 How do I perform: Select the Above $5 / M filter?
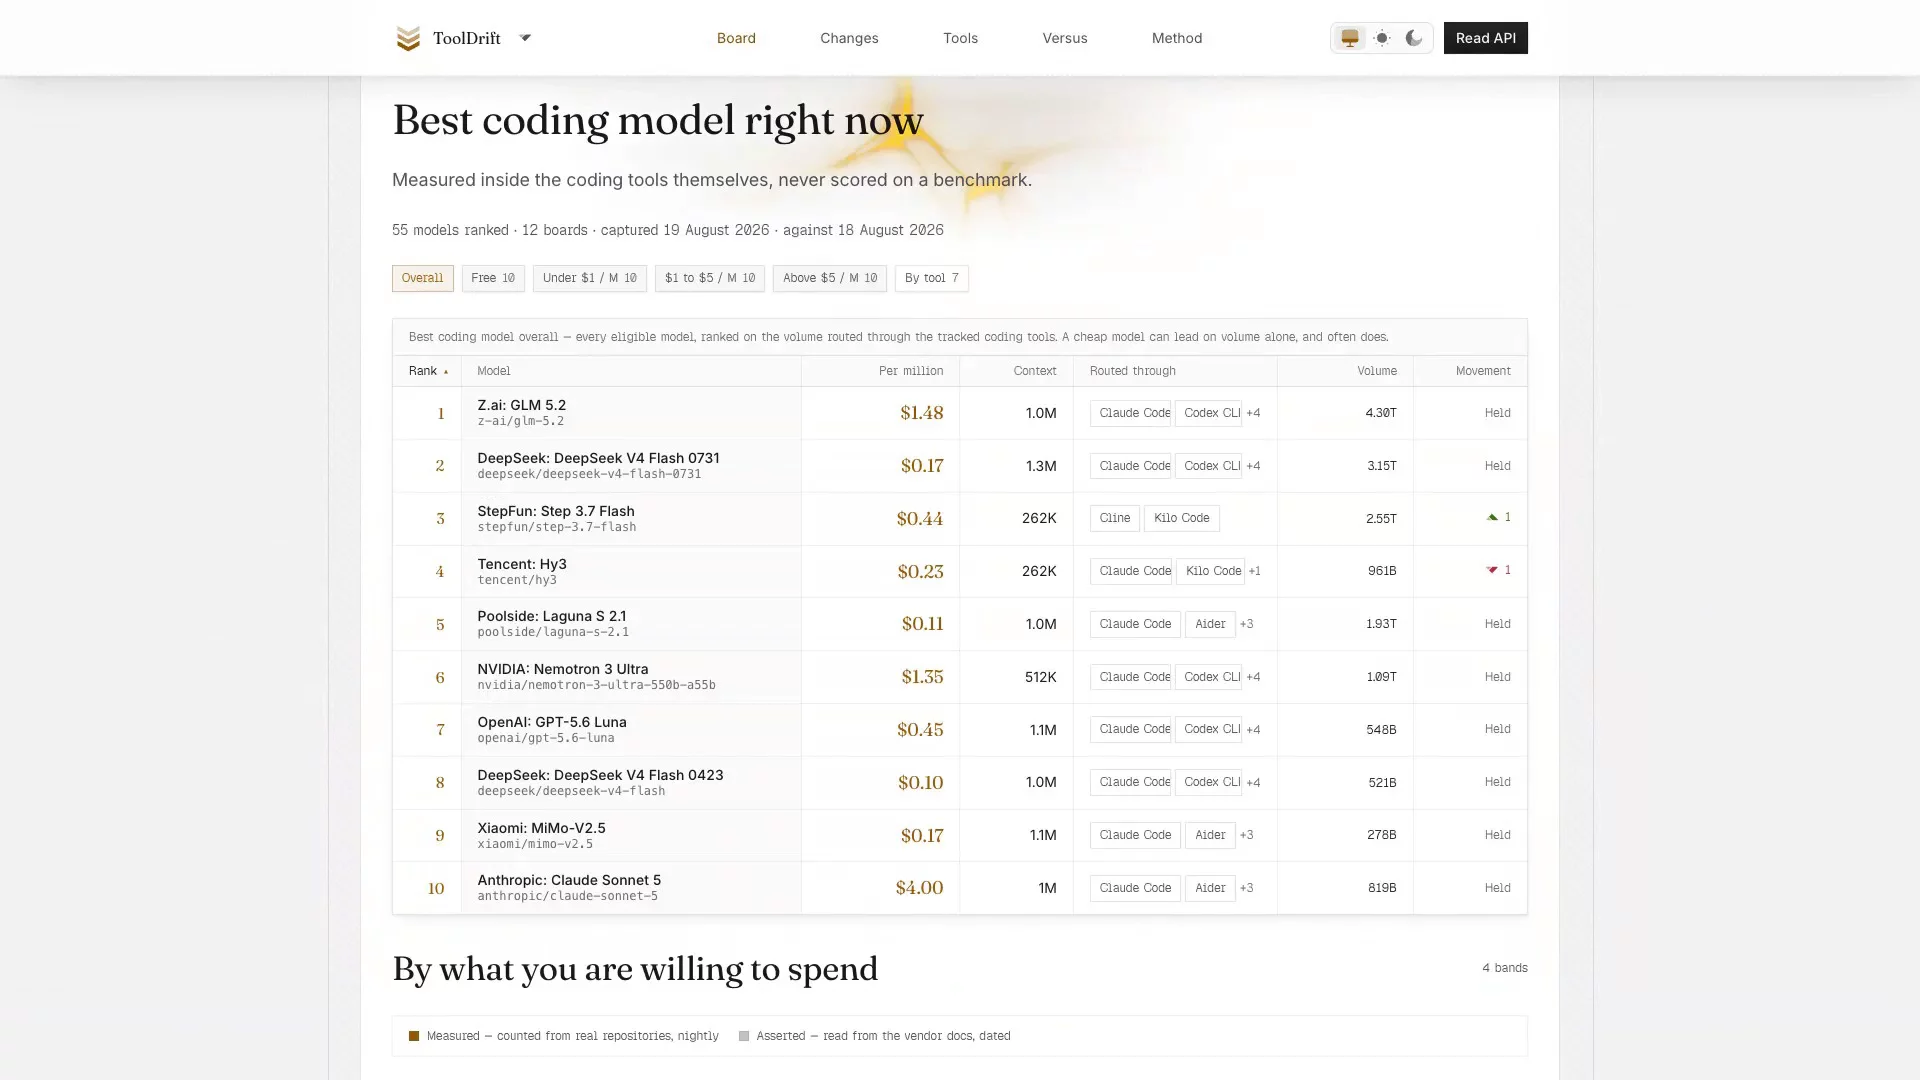click(x=830, y=278)
